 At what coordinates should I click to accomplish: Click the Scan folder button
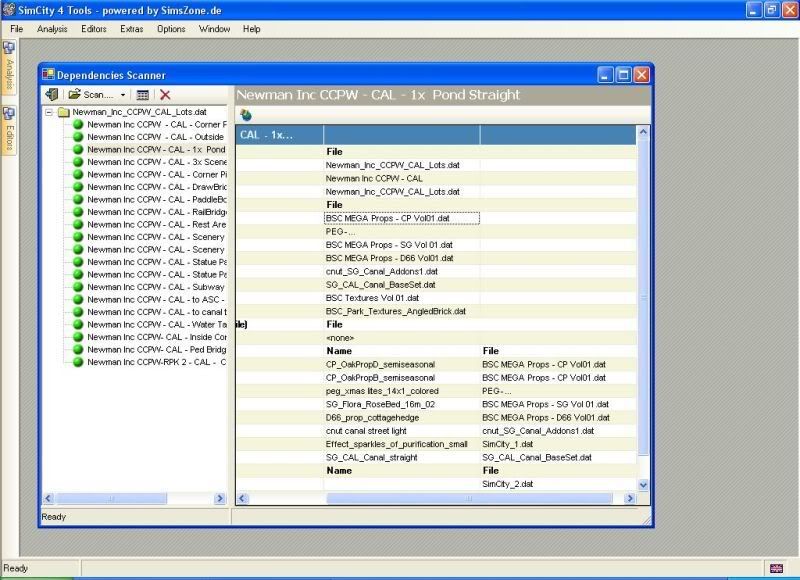(x=91, y=94)
